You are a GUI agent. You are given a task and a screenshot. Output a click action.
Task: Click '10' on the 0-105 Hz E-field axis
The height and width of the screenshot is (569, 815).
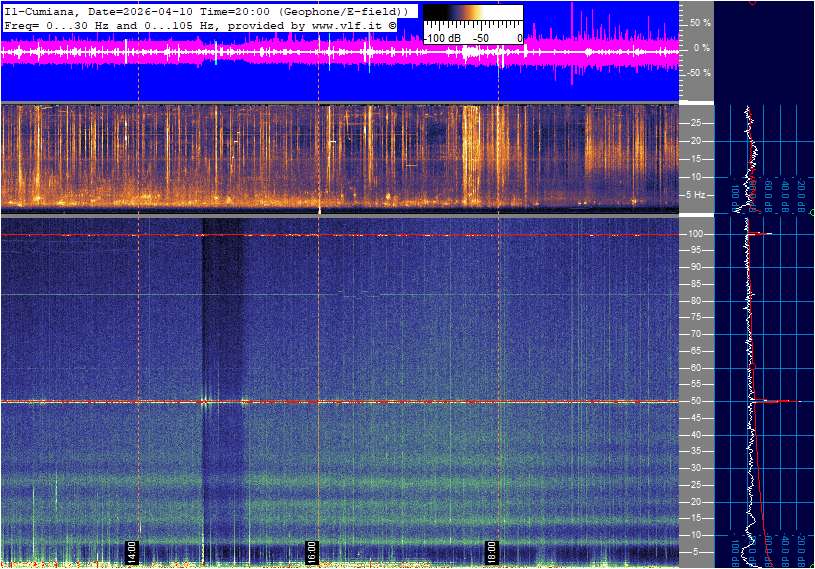click(x=695, y=535)
